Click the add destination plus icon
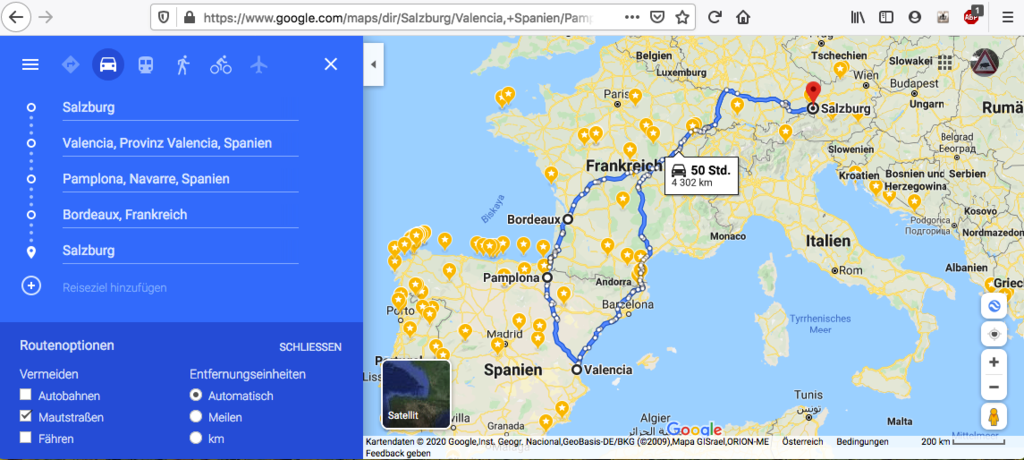 click(31, 286)
